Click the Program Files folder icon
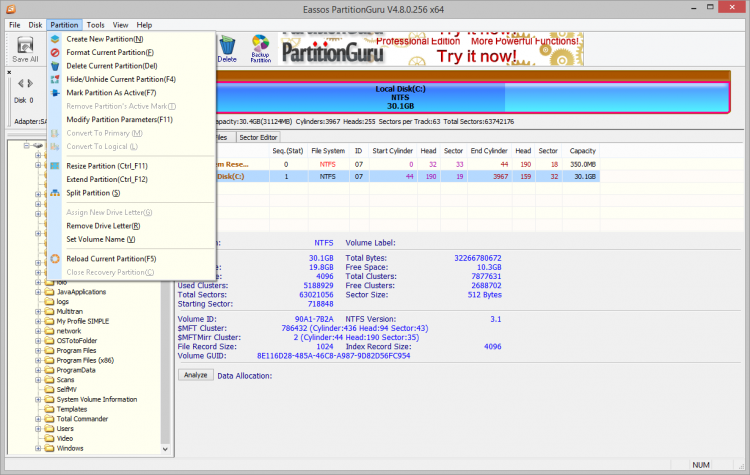The image size is (750, 475). (x=49, y=350)
